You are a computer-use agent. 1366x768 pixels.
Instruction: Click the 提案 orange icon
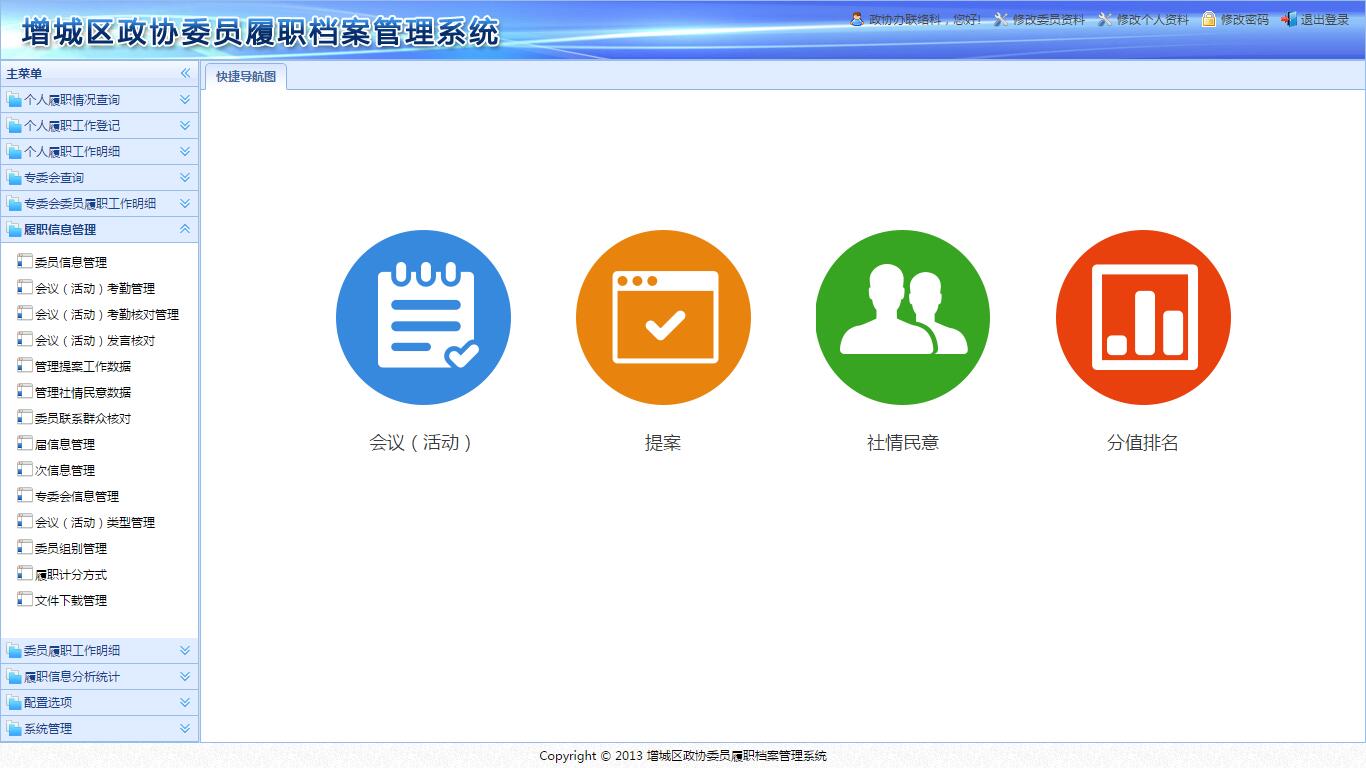tap(663, 317)
